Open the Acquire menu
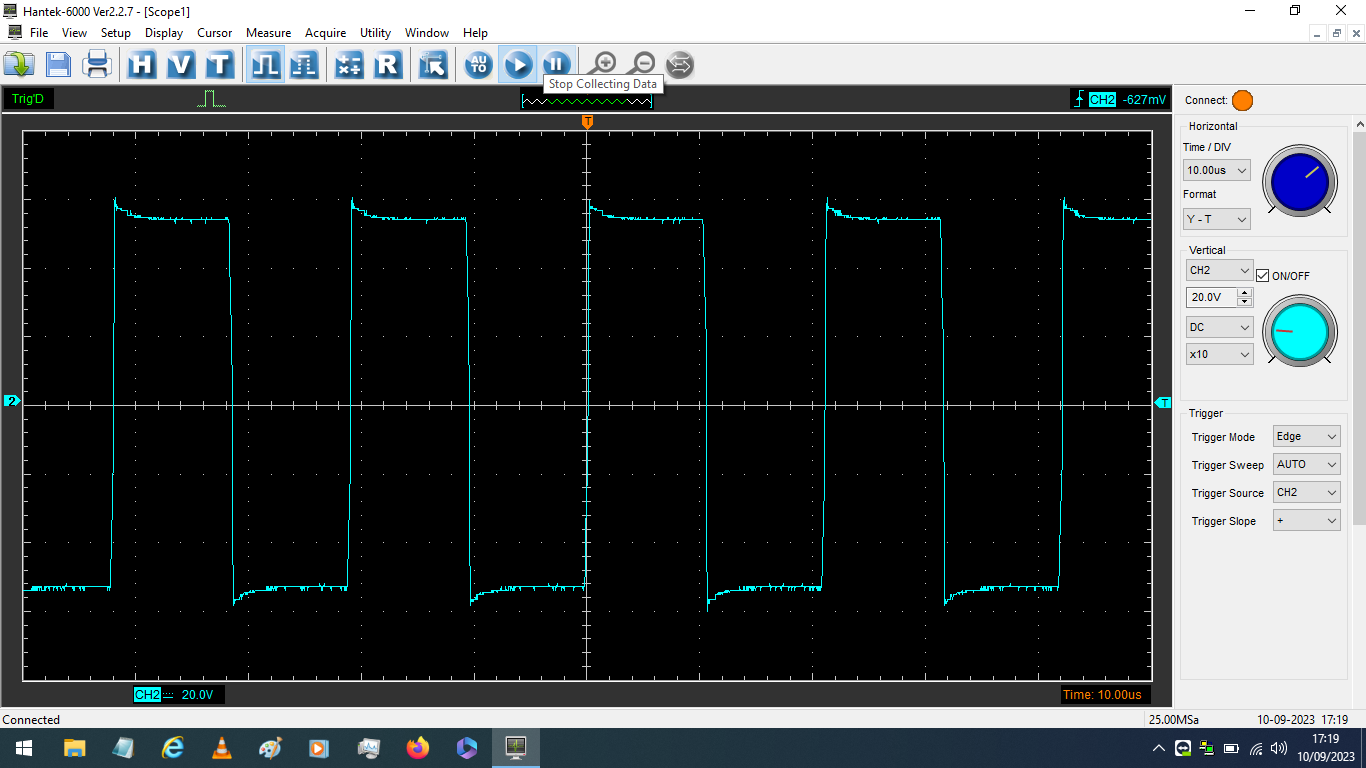Viewport: 1366px width, 768px height. coord(326,33)
